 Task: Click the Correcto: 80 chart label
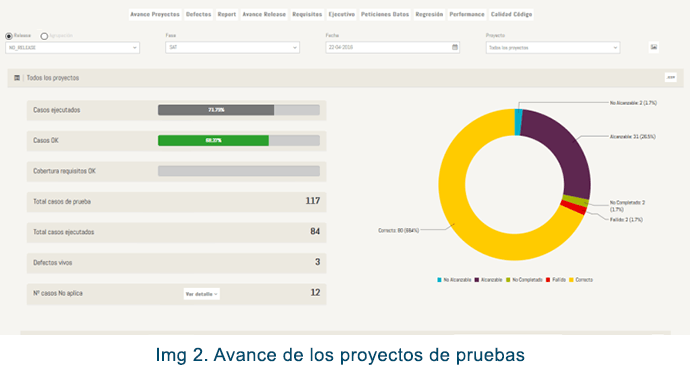[398, 230]
